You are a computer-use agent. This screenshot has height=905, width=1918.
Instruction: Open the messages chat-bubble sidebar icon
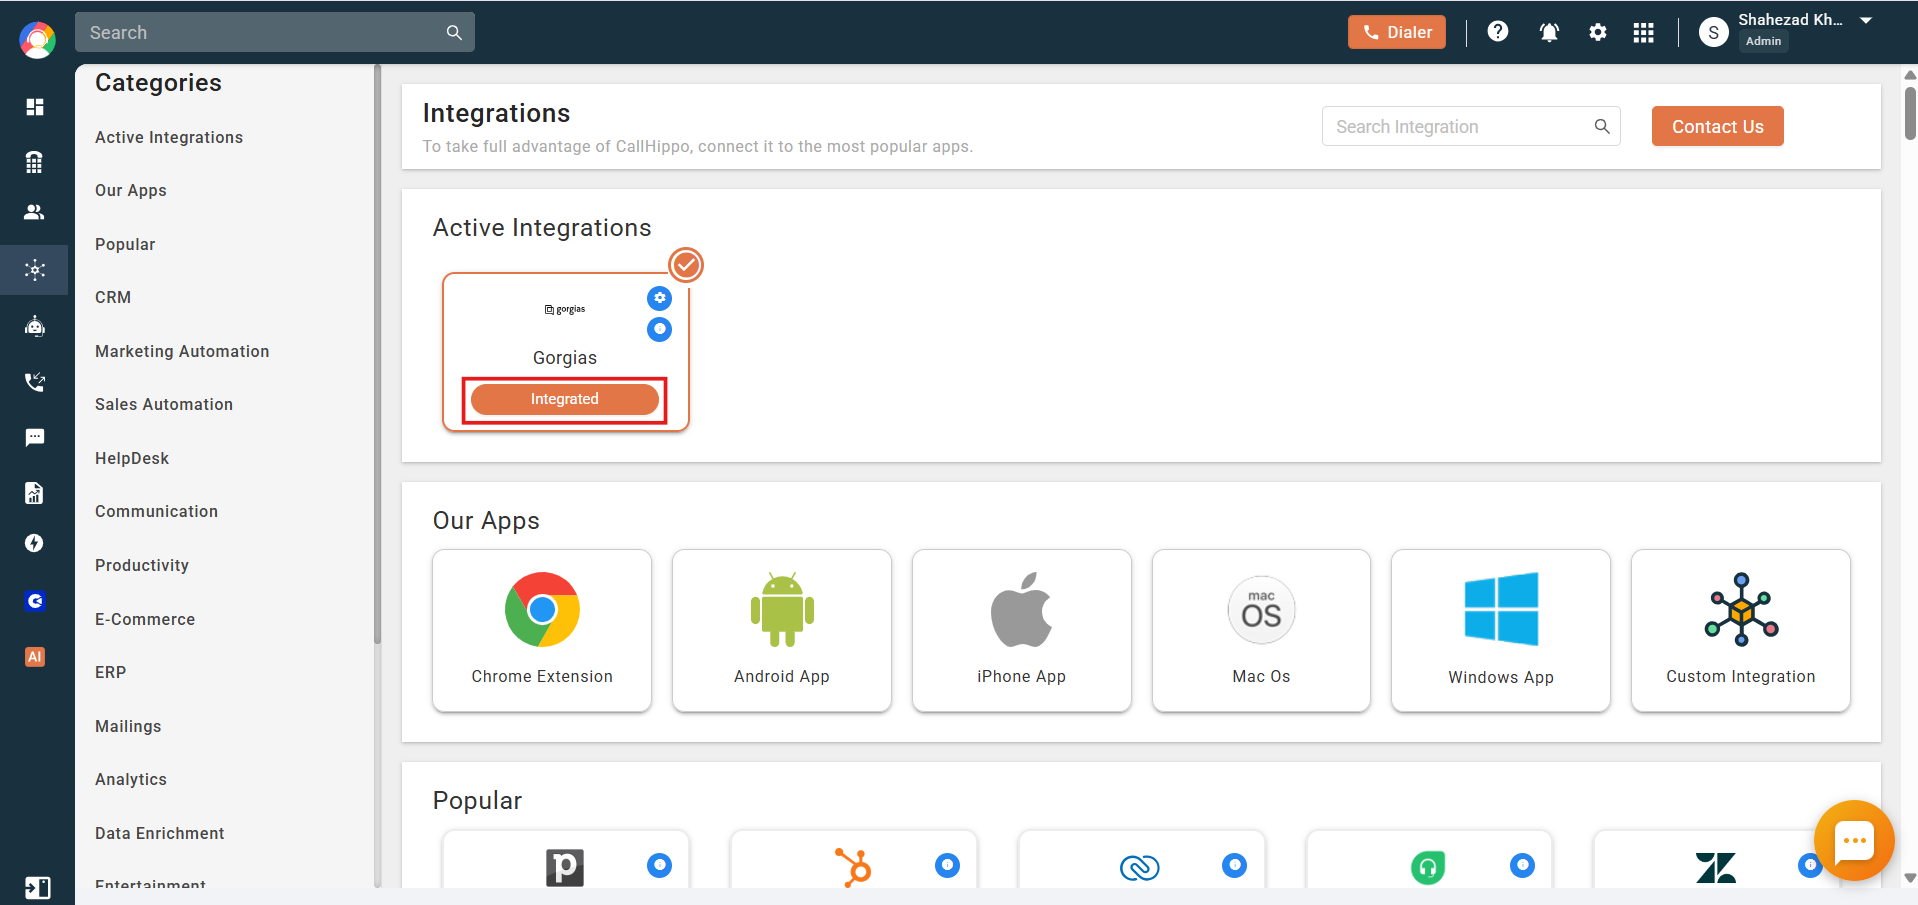35,437
